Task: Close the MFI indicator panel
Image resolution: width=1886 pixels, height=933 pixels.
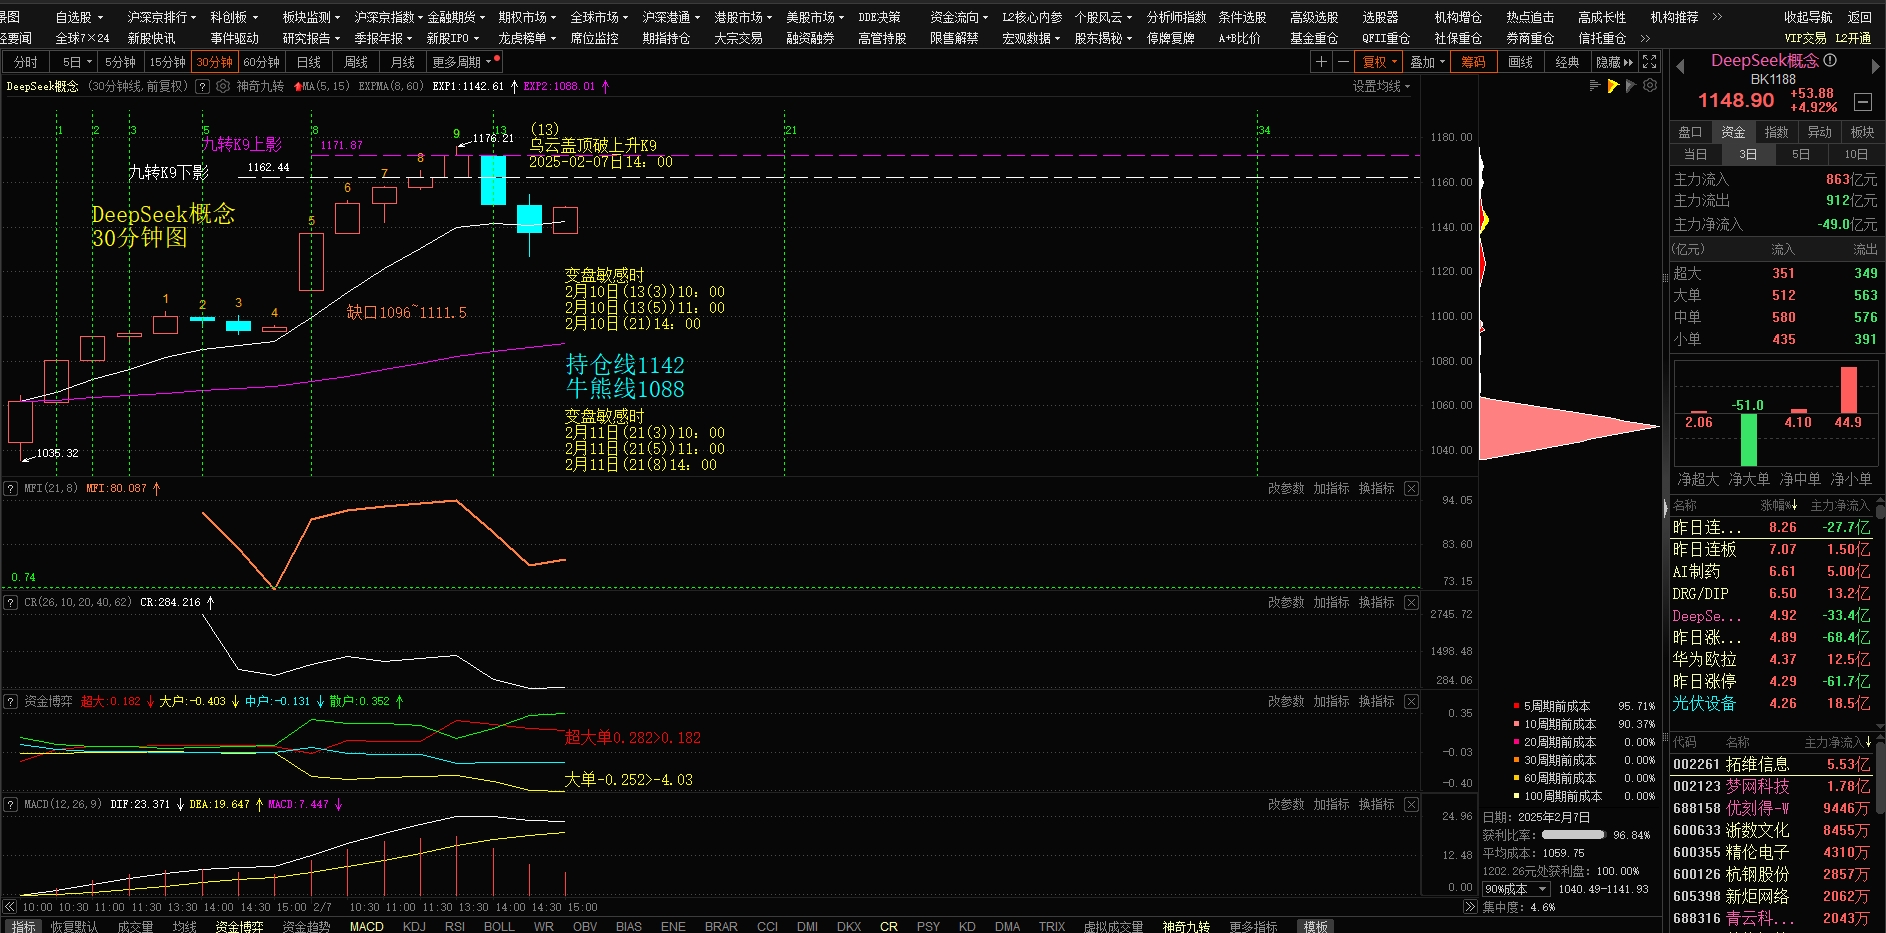Action: [1411, 489]
